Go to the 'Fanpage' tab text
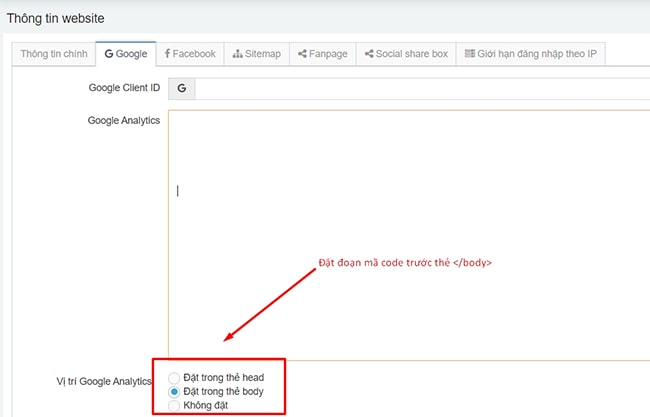This screenshot has height=417, width=650. point(329,54)
